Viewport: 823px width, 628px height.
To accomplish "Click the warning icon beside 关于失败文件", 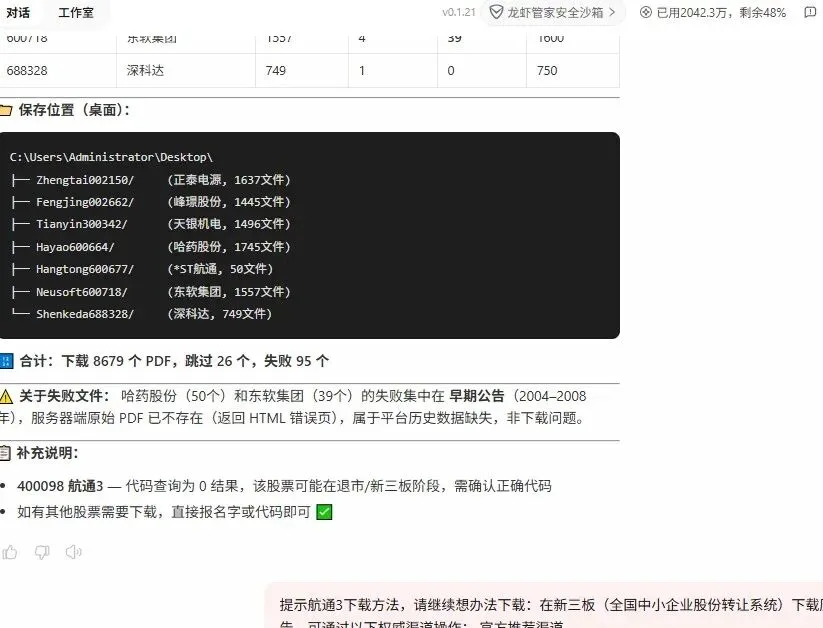I will [6, 396].
